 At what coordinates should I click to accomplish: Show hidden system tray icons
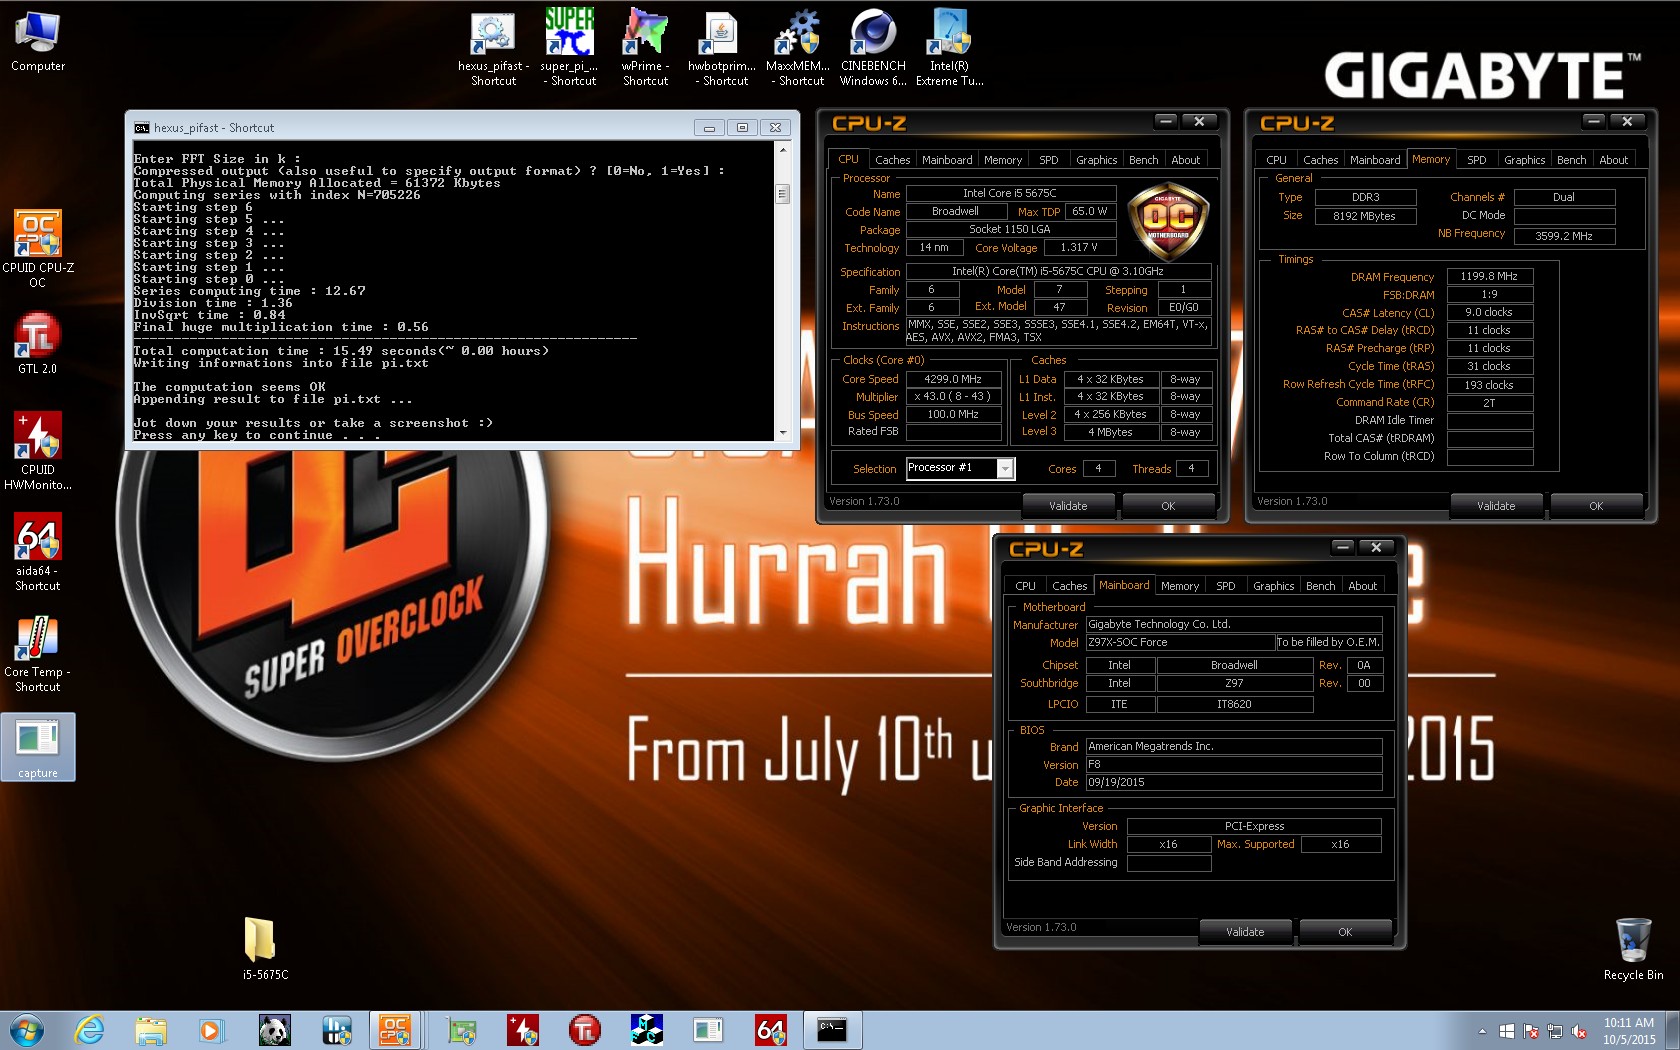pyautogui.click(x=1482, y=1031)
